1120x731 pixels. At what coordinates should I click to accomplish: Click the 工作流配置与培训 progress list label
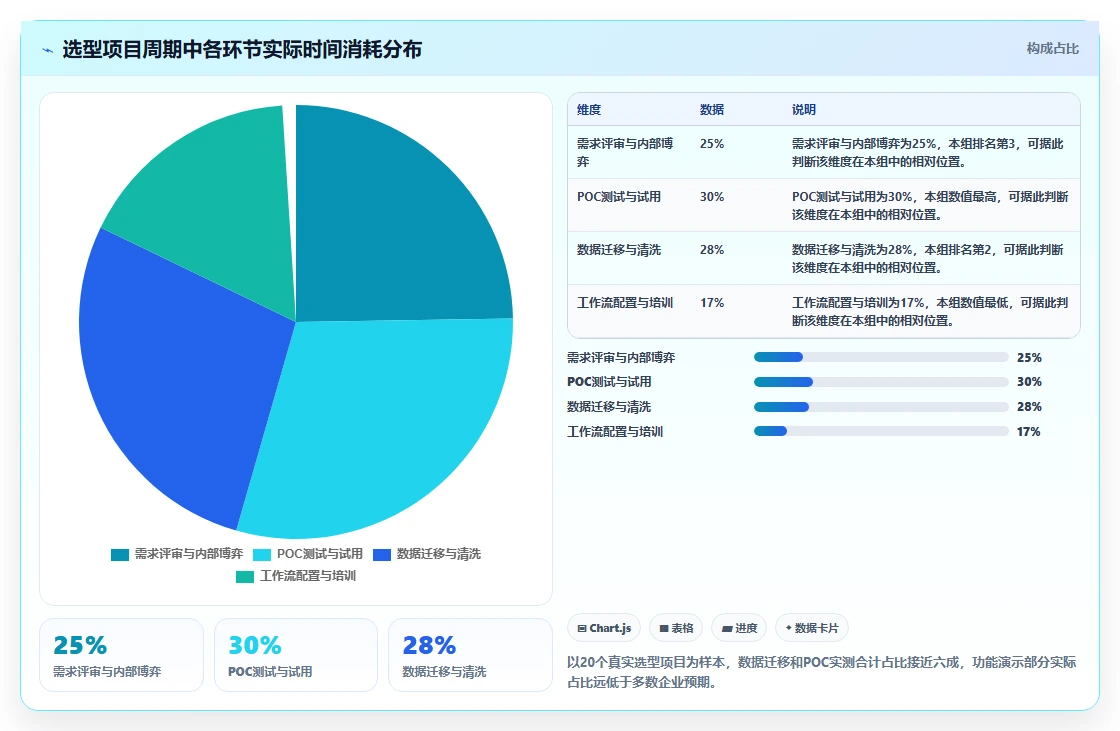(x=615, y=432)
